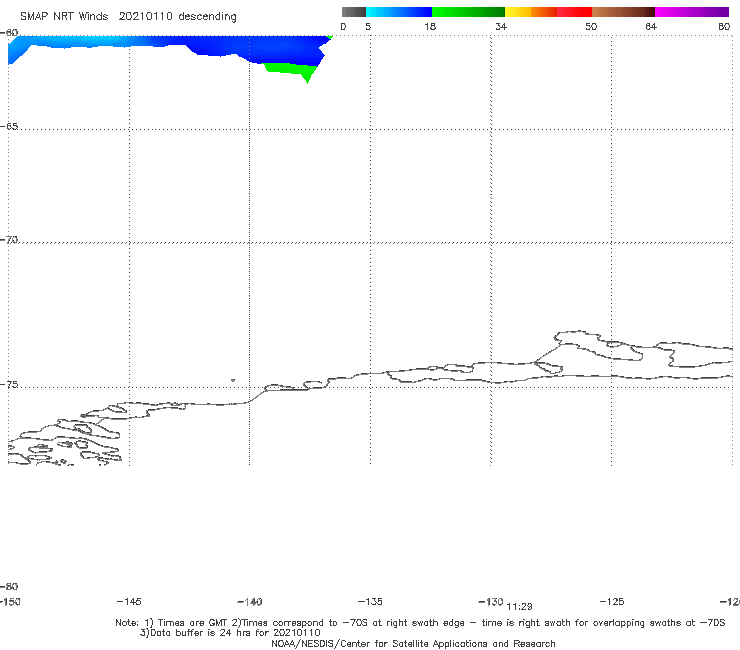
Task: Click the color scale value '18'
Action: (430, 26)
